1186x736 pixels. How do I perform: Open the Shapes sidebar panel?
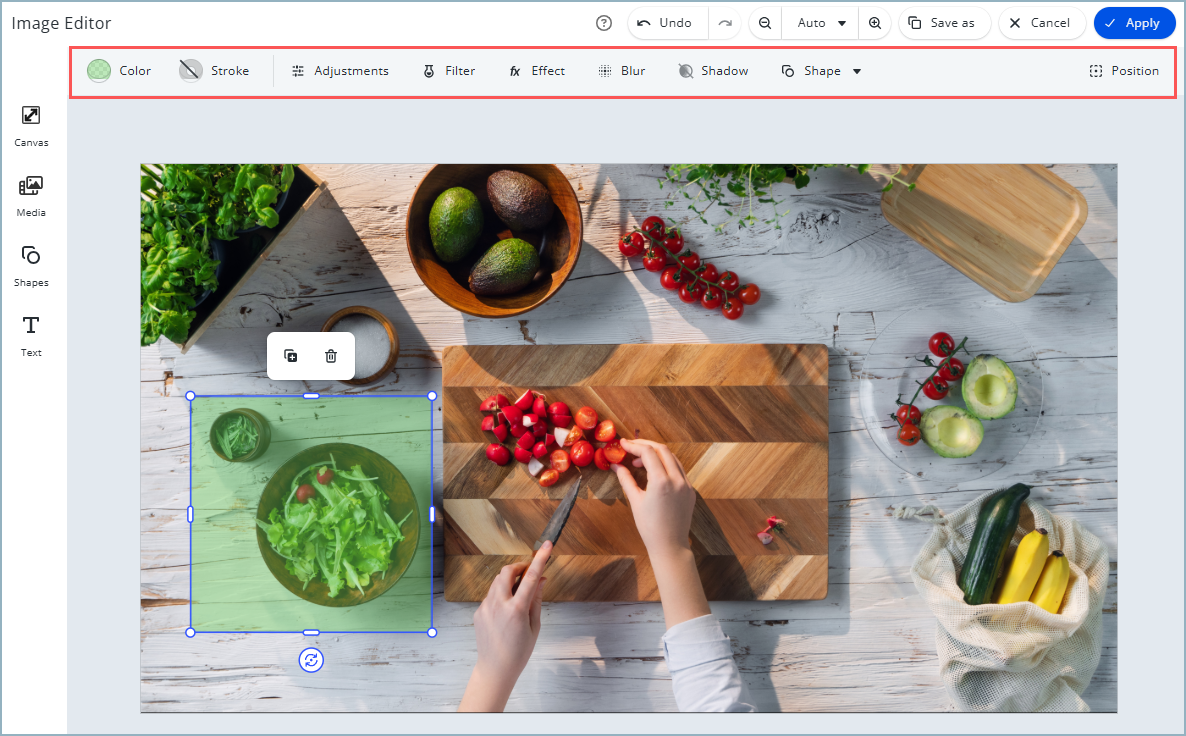click(x=31, y=265)
